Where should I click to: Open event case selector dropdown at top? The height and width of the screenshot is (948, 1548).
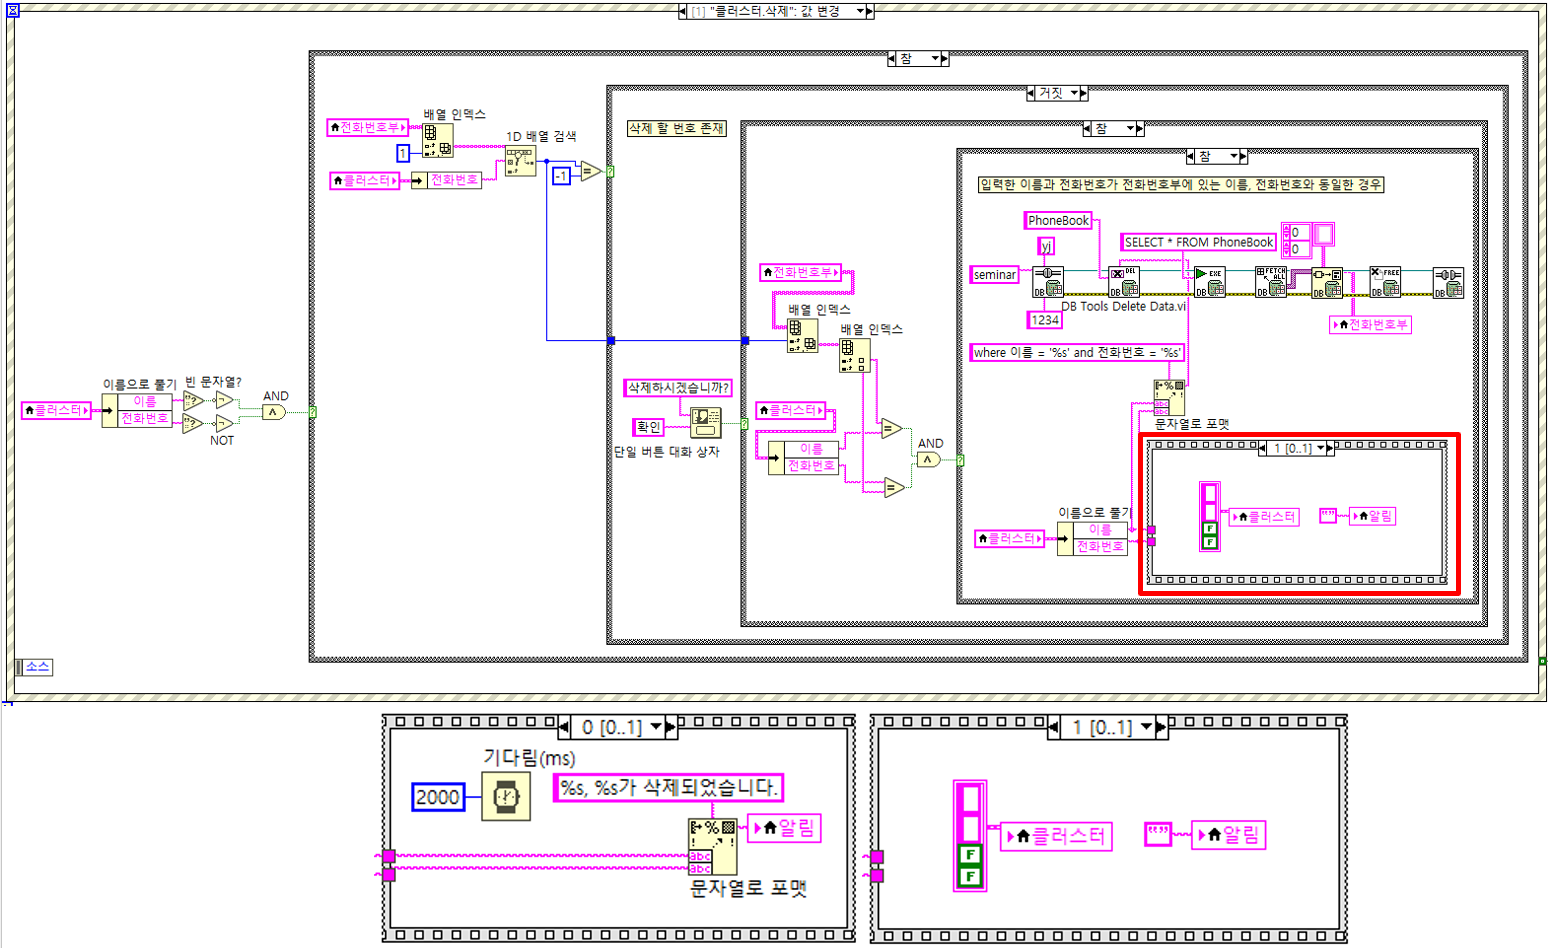(859, 11)
